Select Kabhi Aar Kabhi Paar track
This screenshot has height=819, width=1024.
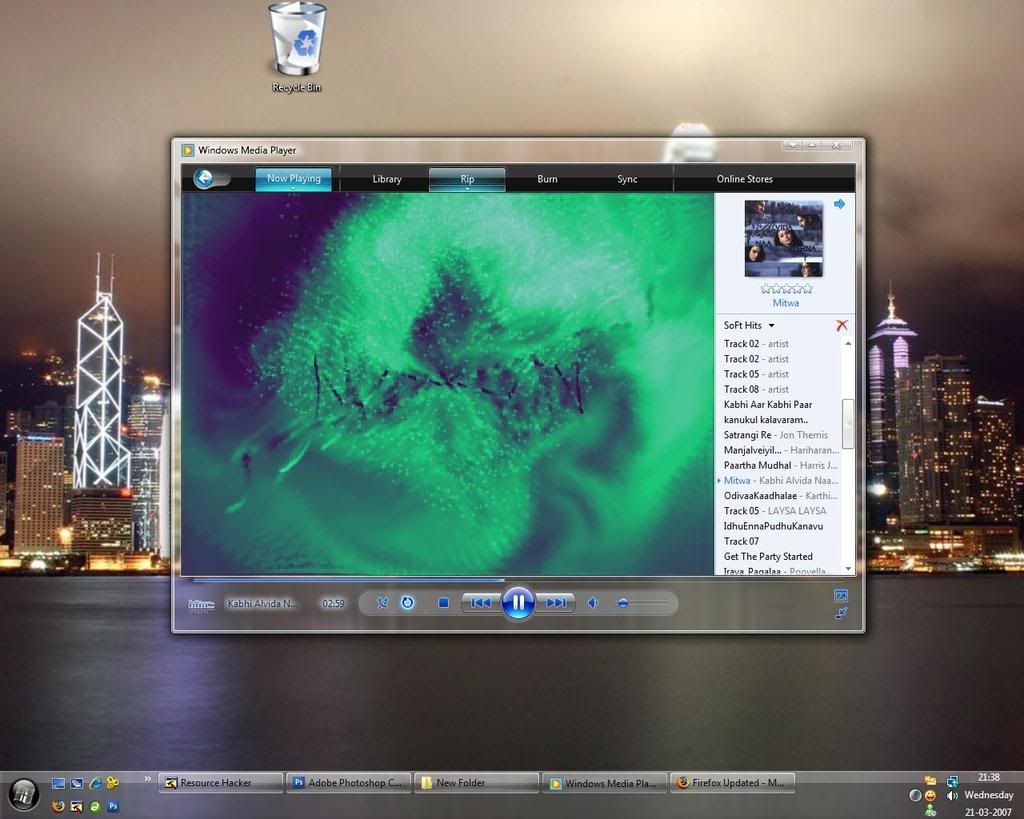point(768,404)
